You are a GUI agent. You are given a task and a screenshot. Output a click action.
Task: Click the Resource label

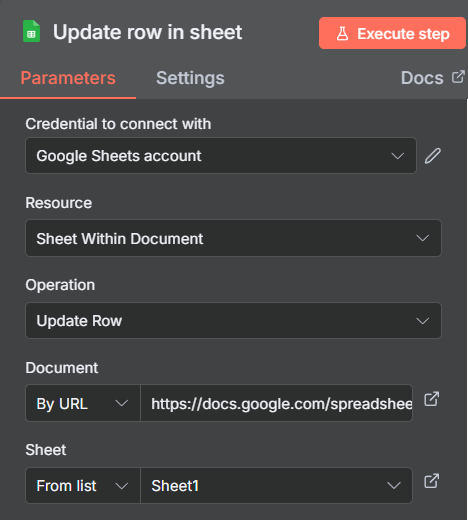(59, 203)
